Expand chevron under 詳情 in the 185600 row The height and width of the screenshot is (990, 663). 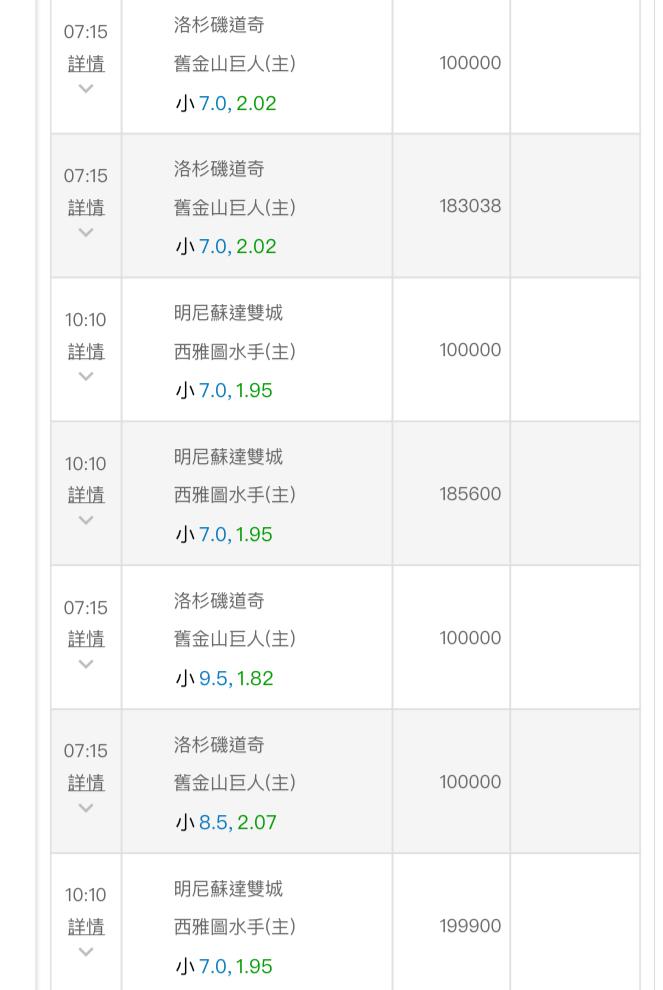pyautogui.click(x=86, y=520)
